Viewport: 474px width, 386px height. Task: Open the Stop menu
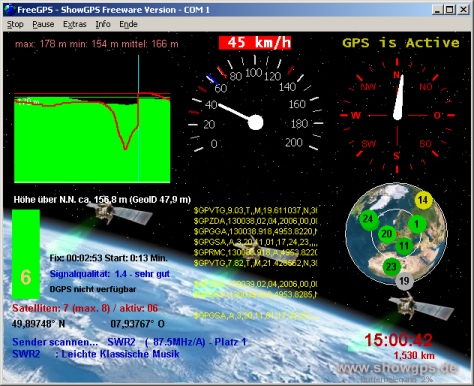click(x=15, y=24)
